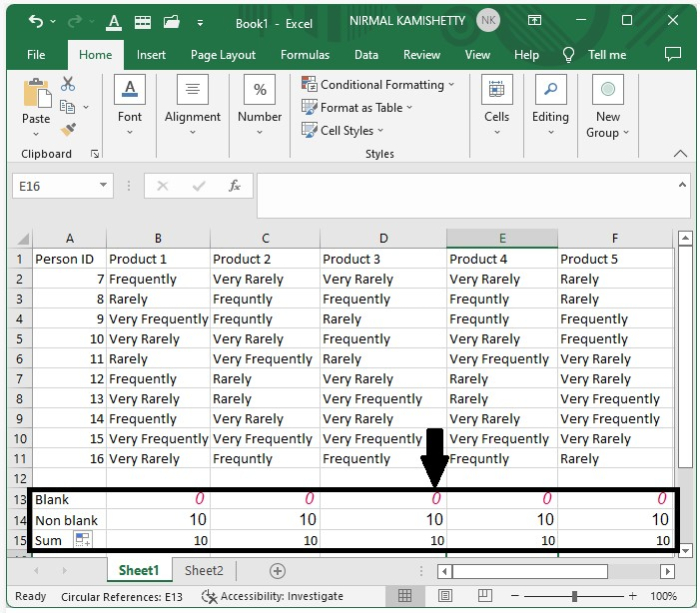This screenshot has height=613, width=700.
Task: Switch to Sheet2 tab
Action: click(x=204, y=571)
